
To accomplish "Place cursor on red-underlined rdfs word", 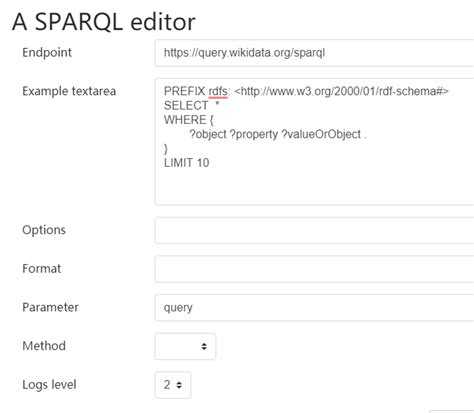I will coord(218,91).
